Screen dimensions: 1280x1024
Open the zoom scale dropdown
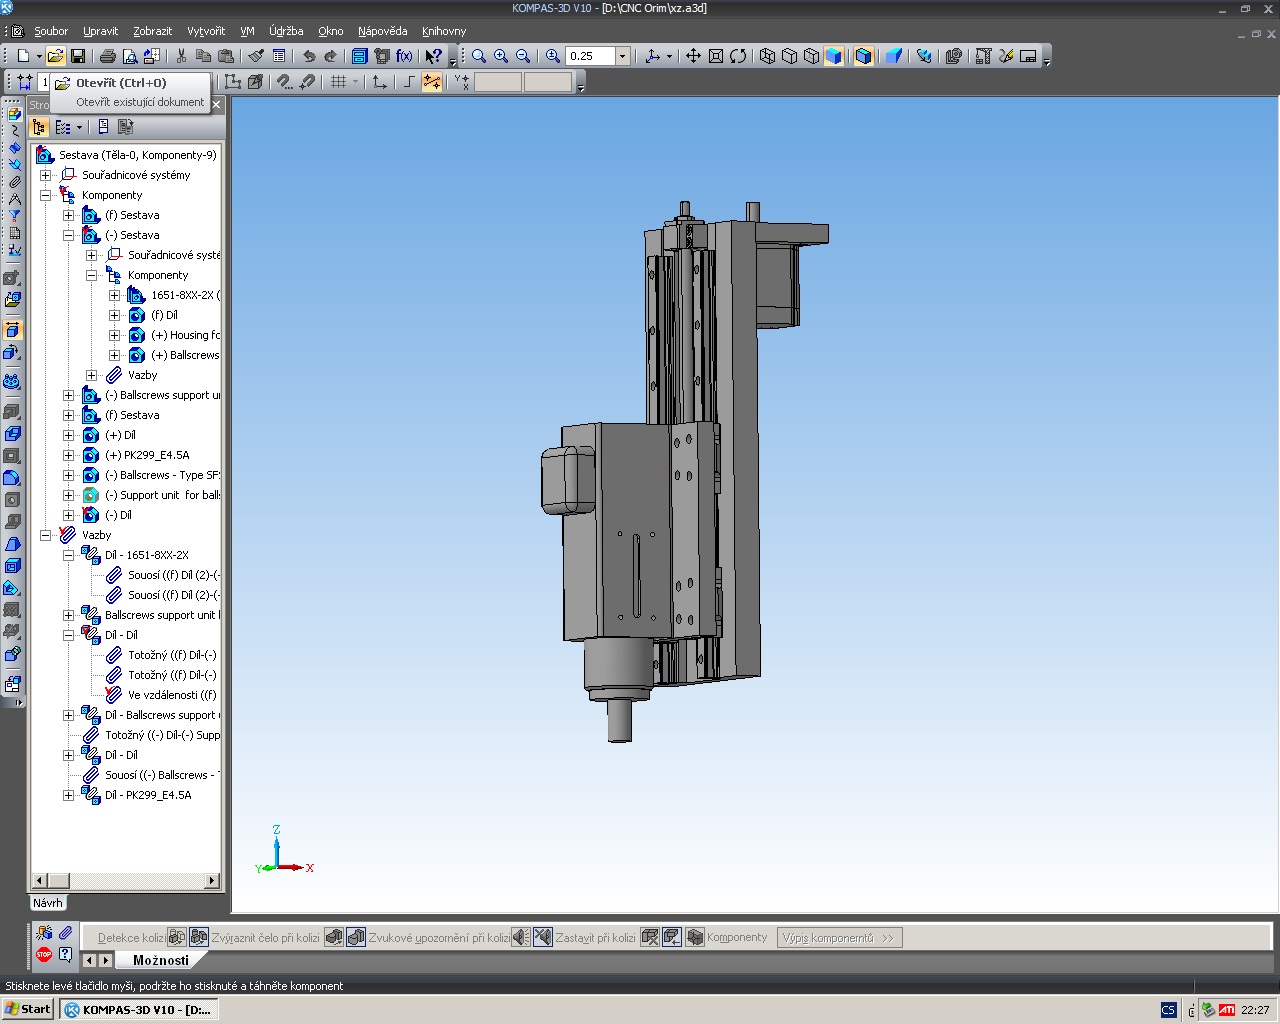tap(622, 57)
